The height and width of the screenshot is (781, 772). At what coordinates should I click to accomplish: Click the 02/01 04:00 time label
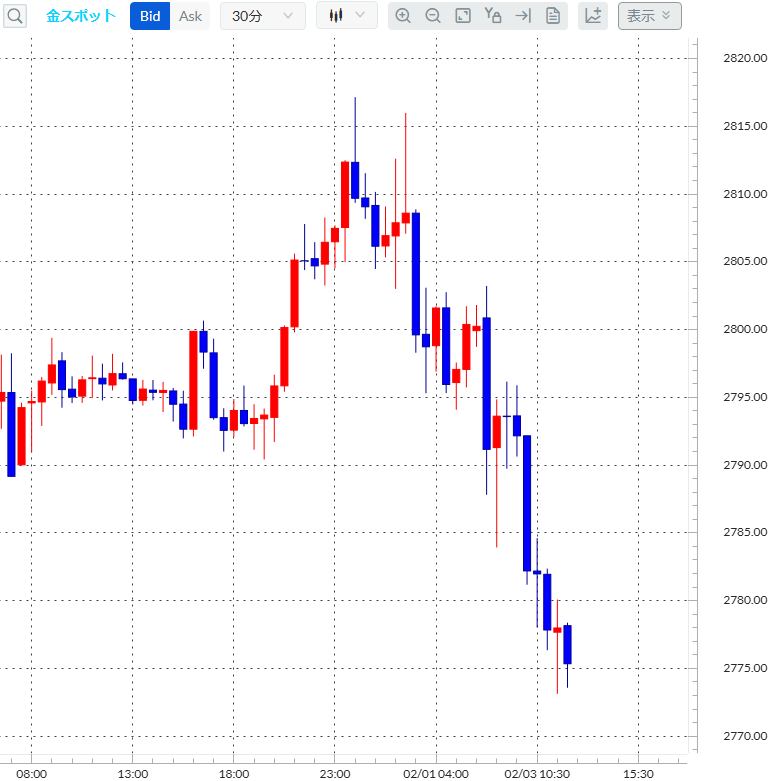pyautogui.click(x=436, y=774)
